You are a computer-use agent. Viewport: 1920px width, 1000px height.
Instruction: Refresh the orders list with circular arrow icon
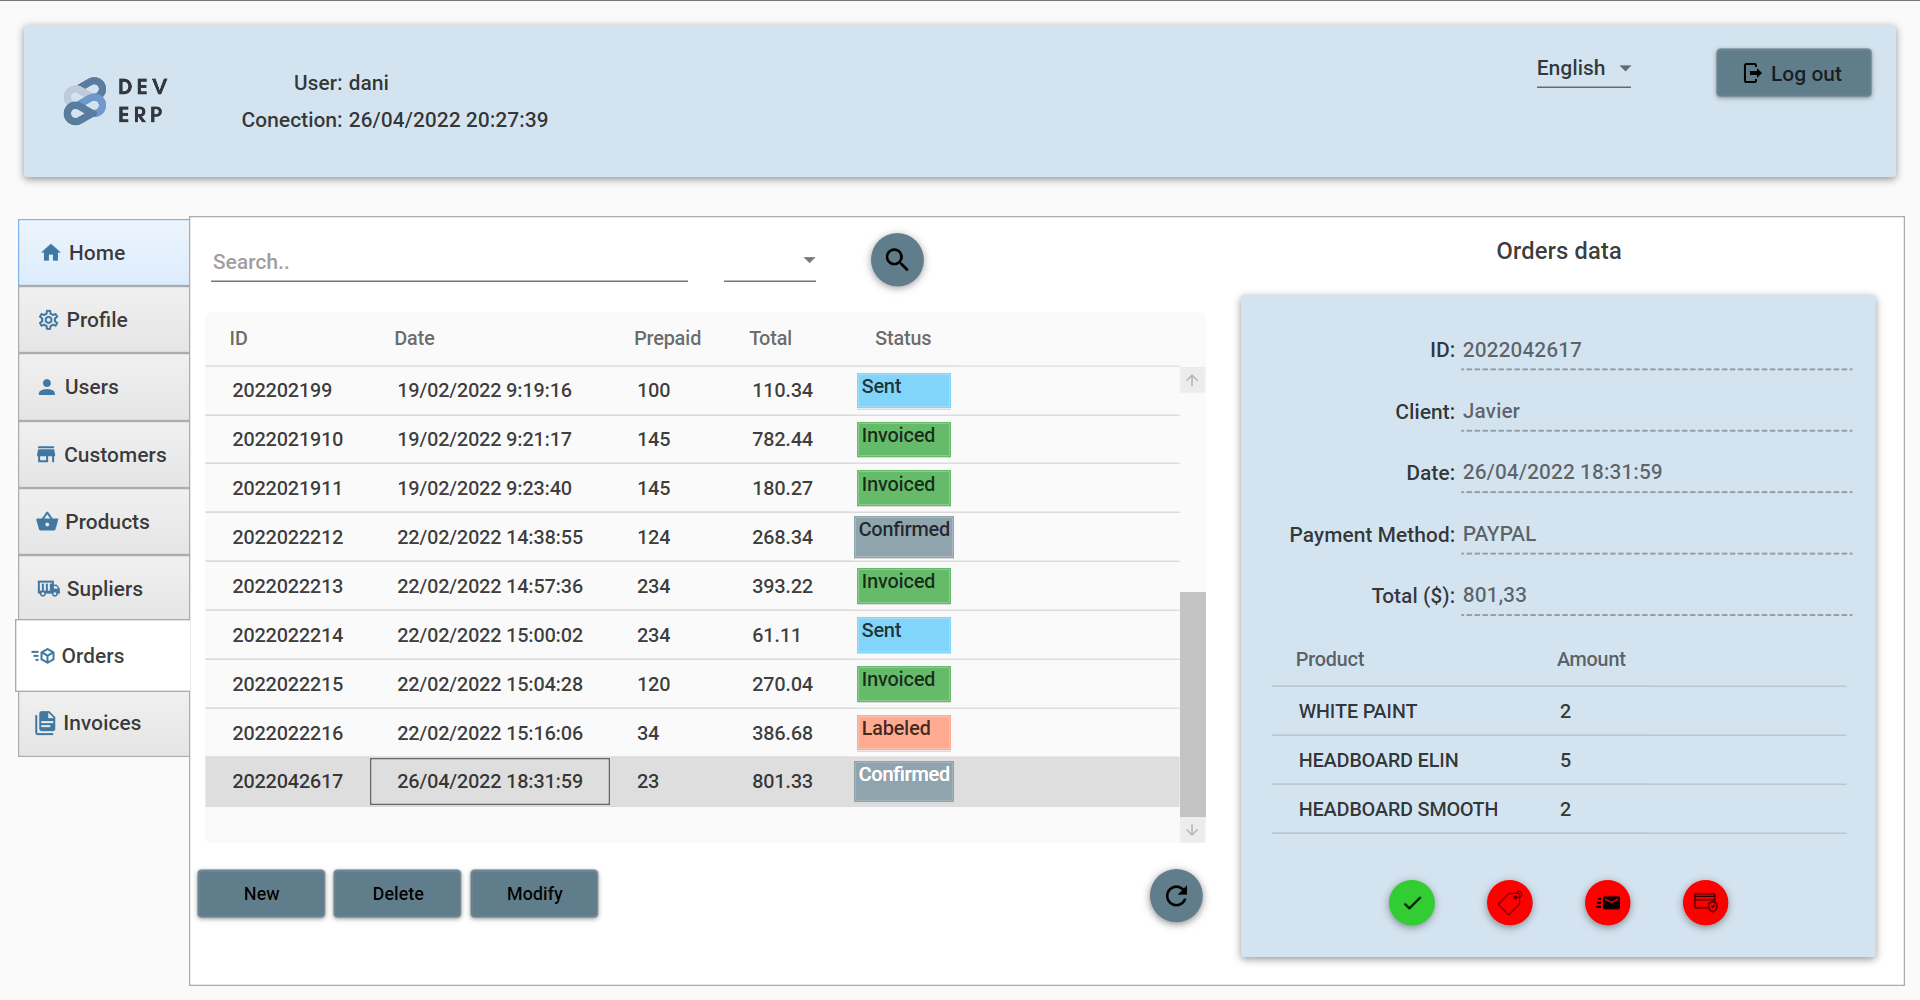(x=1176, y=896)
